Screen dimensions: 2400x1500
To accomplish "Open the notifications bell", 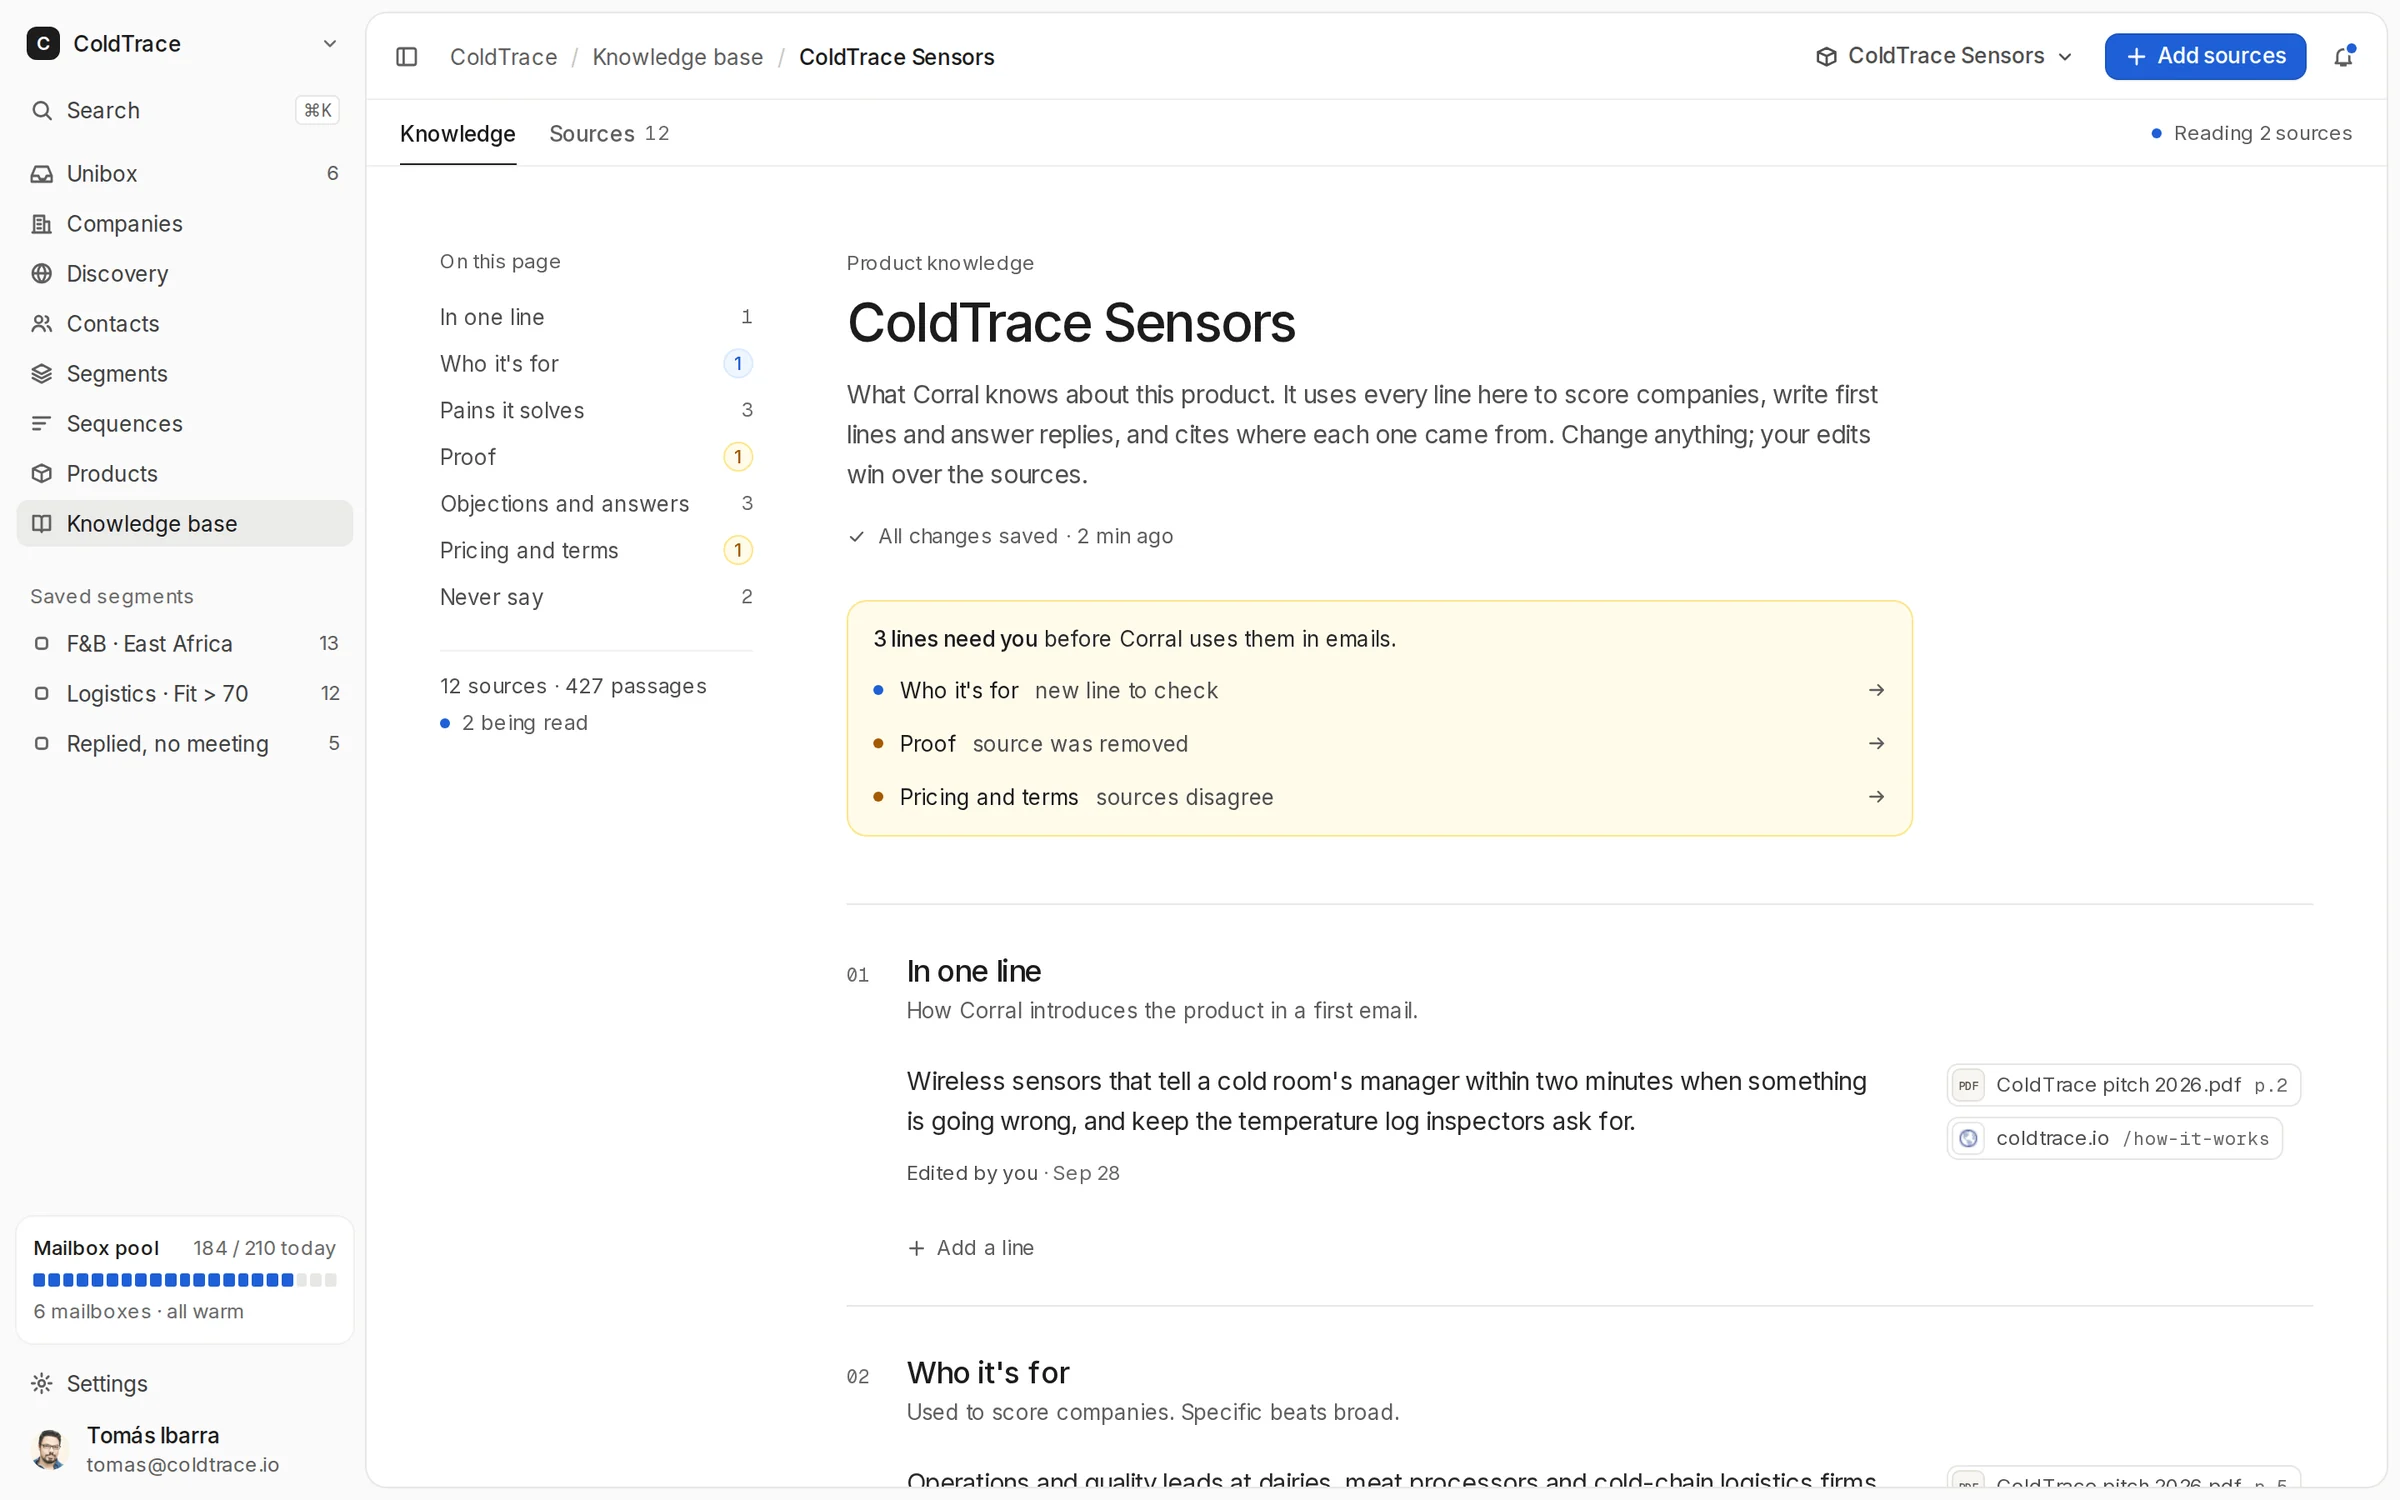I will tap(2343, 57).
